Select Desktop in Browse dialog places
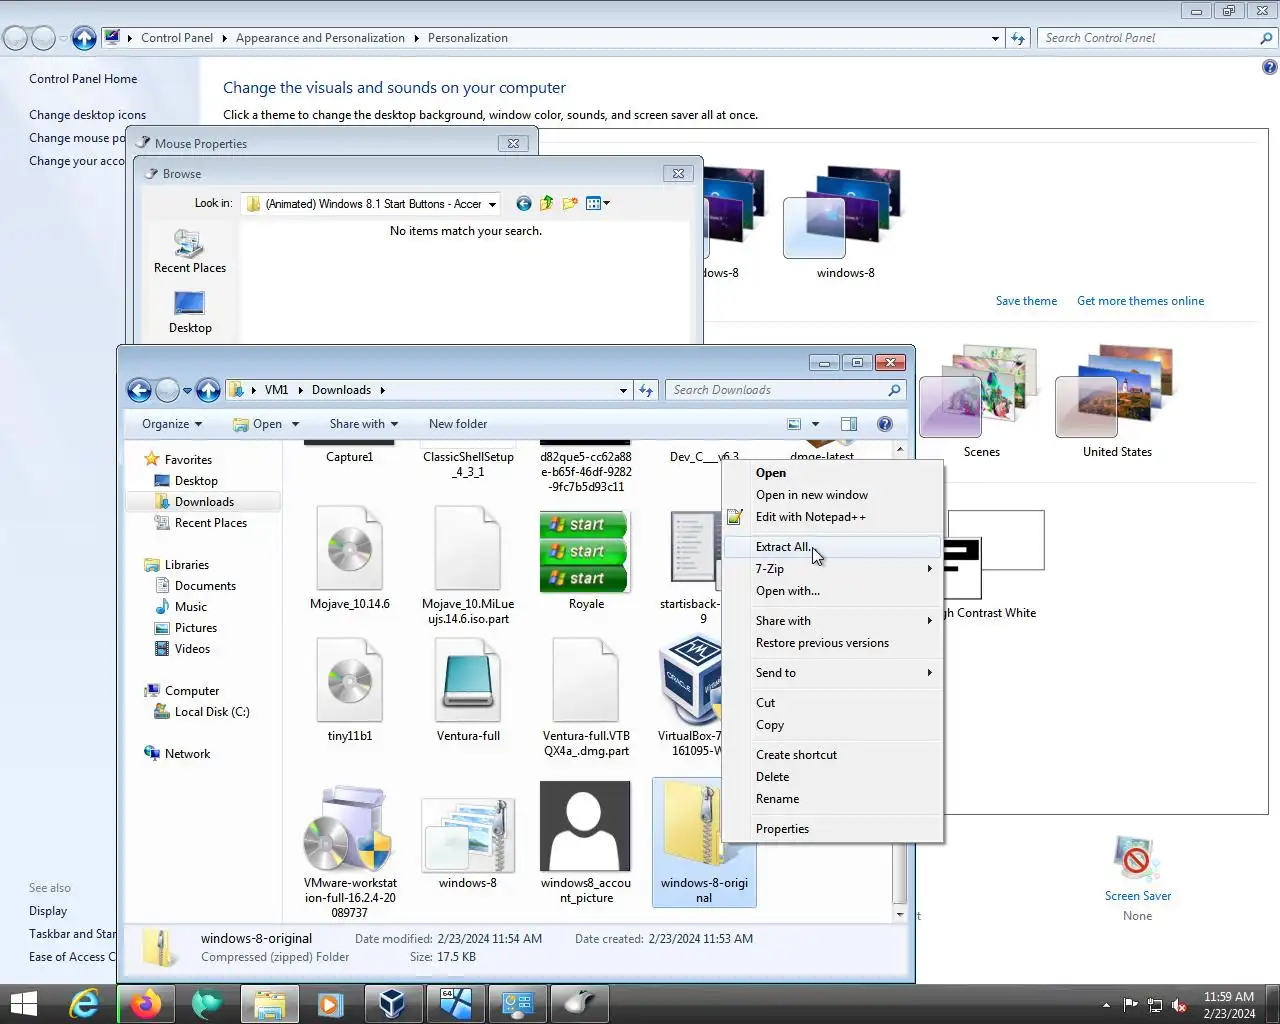The height and width of the screenshot is (1024, 1280). click(x=190, y=312)
